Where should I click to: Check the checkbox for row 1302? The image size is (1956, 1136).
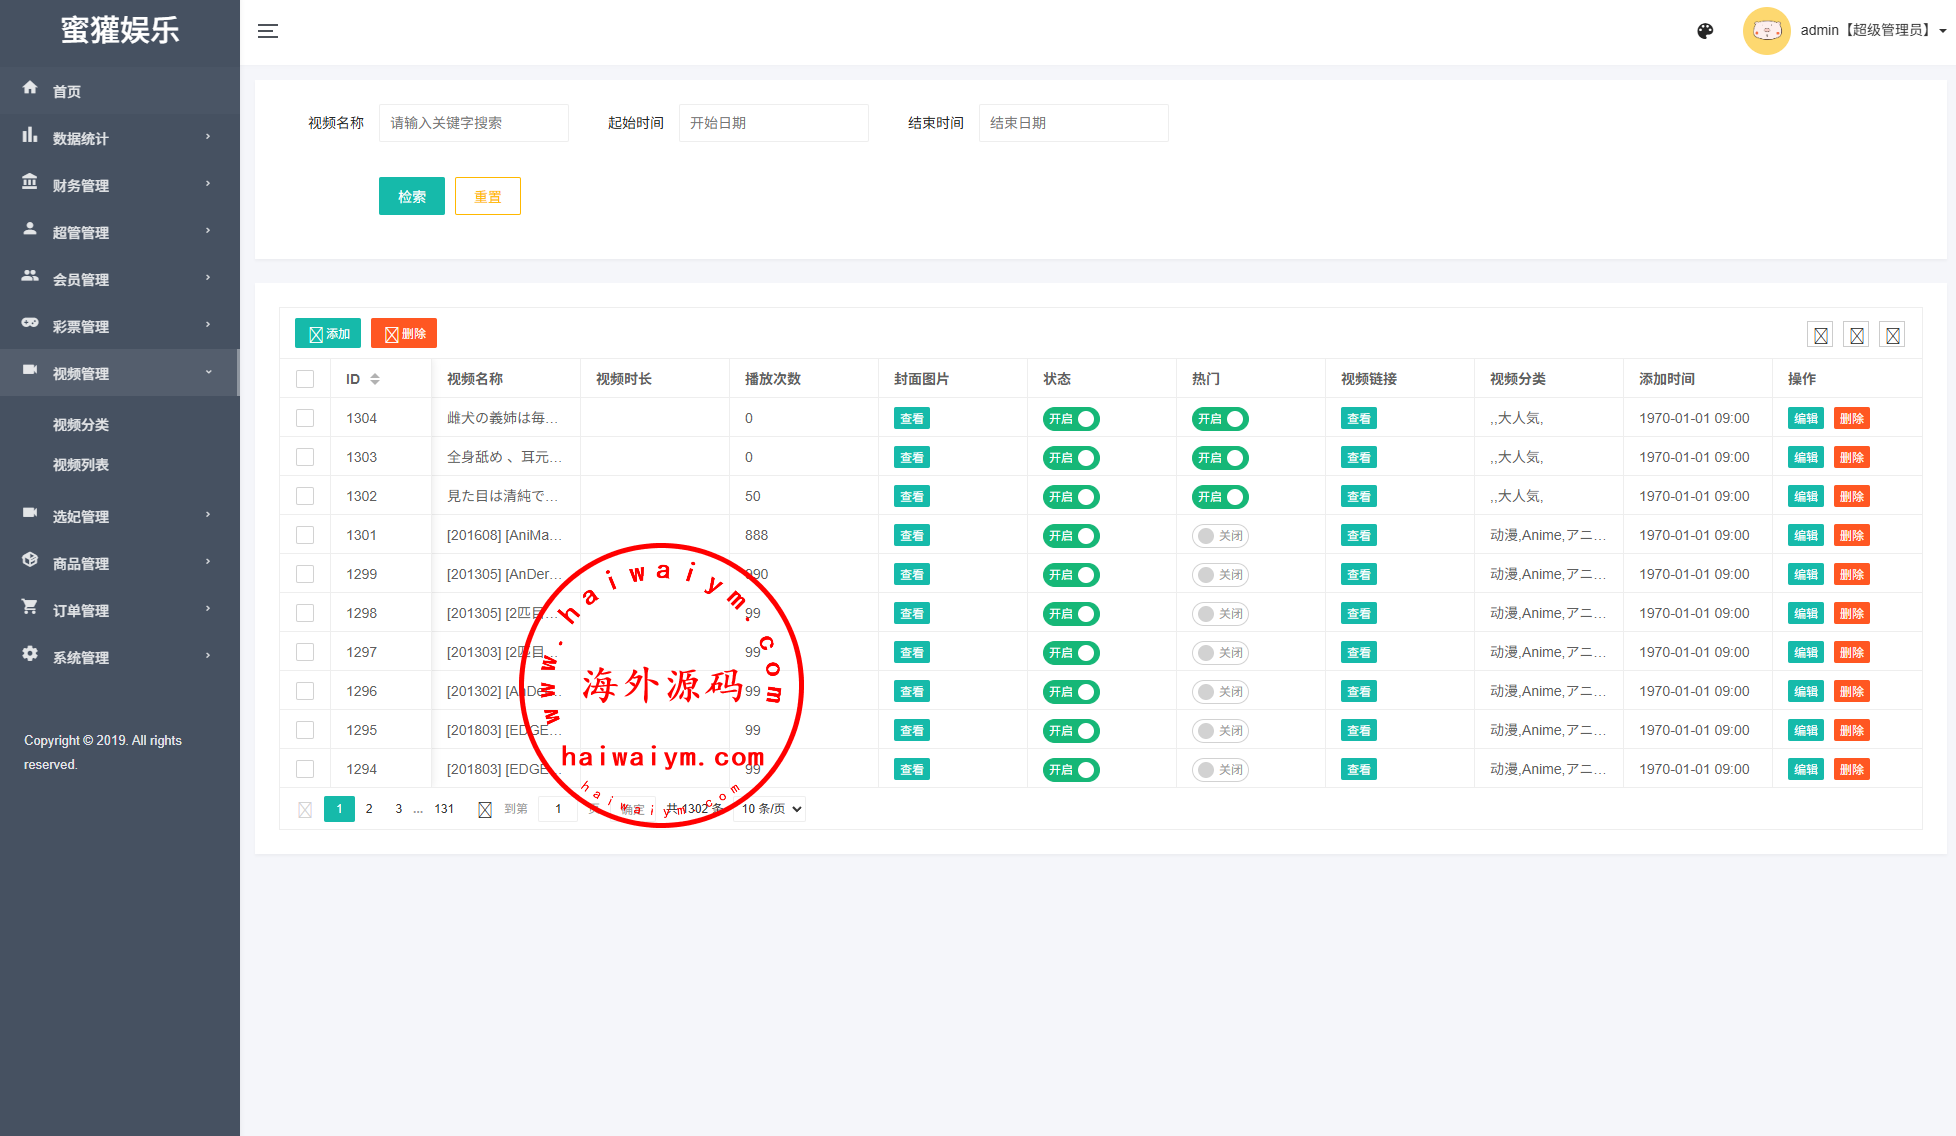[305, 496]
